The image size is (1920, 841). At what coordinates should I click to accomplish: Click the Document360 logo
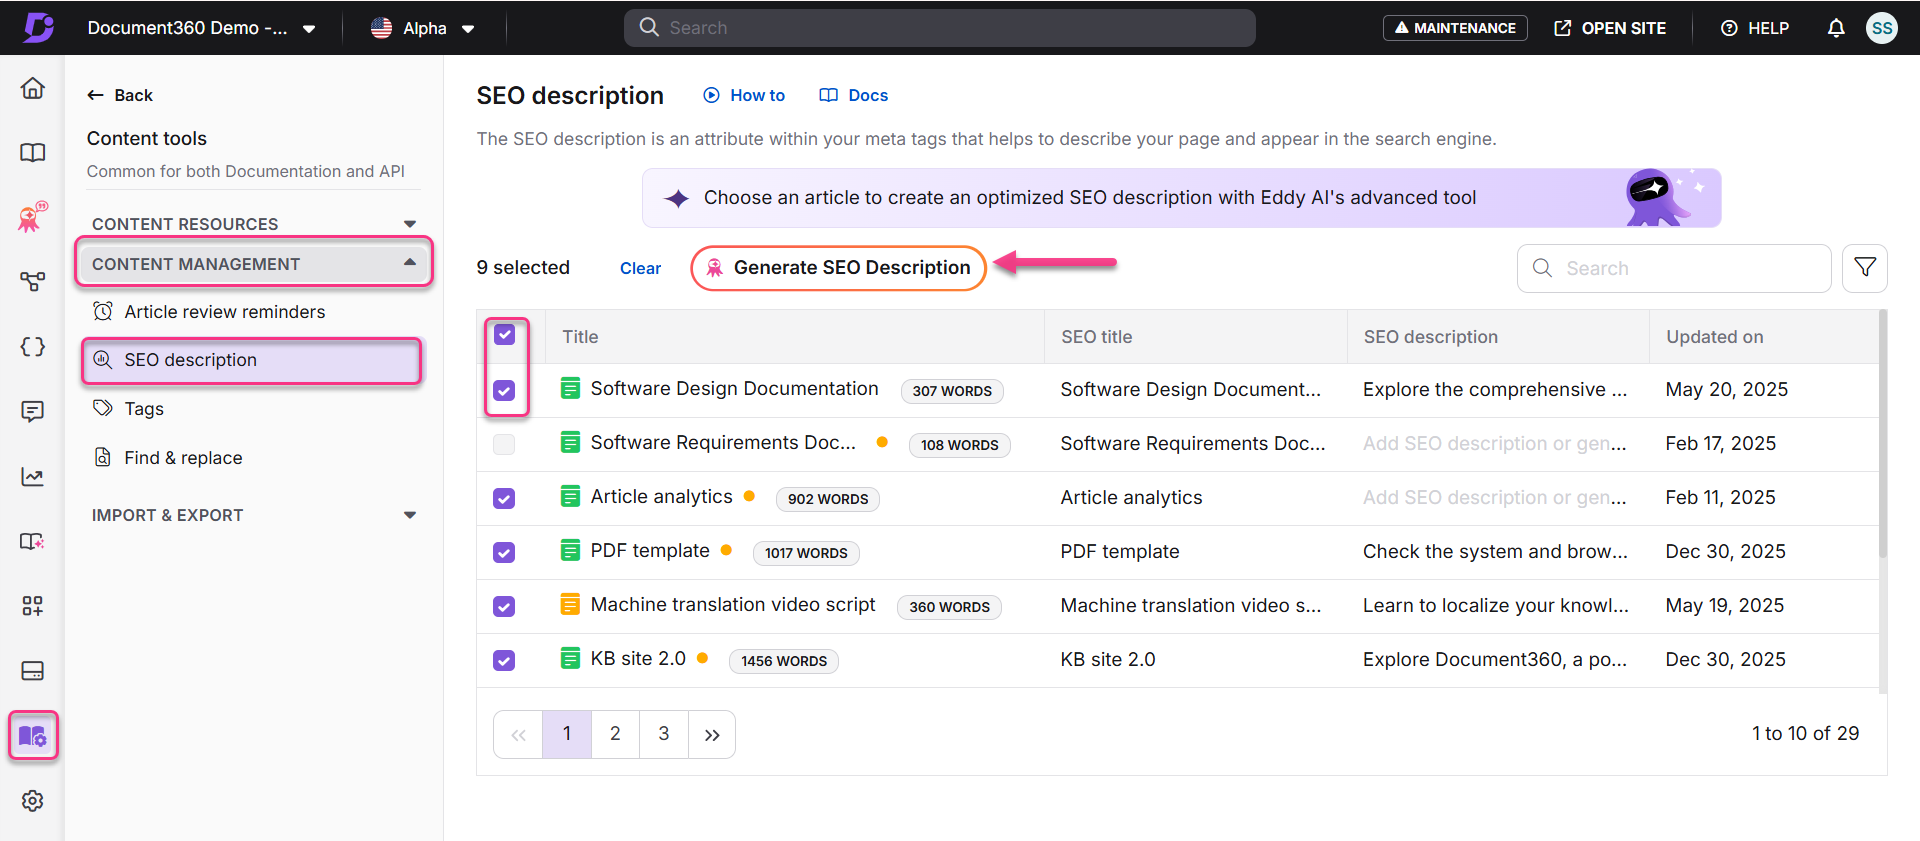click(38, 27)
